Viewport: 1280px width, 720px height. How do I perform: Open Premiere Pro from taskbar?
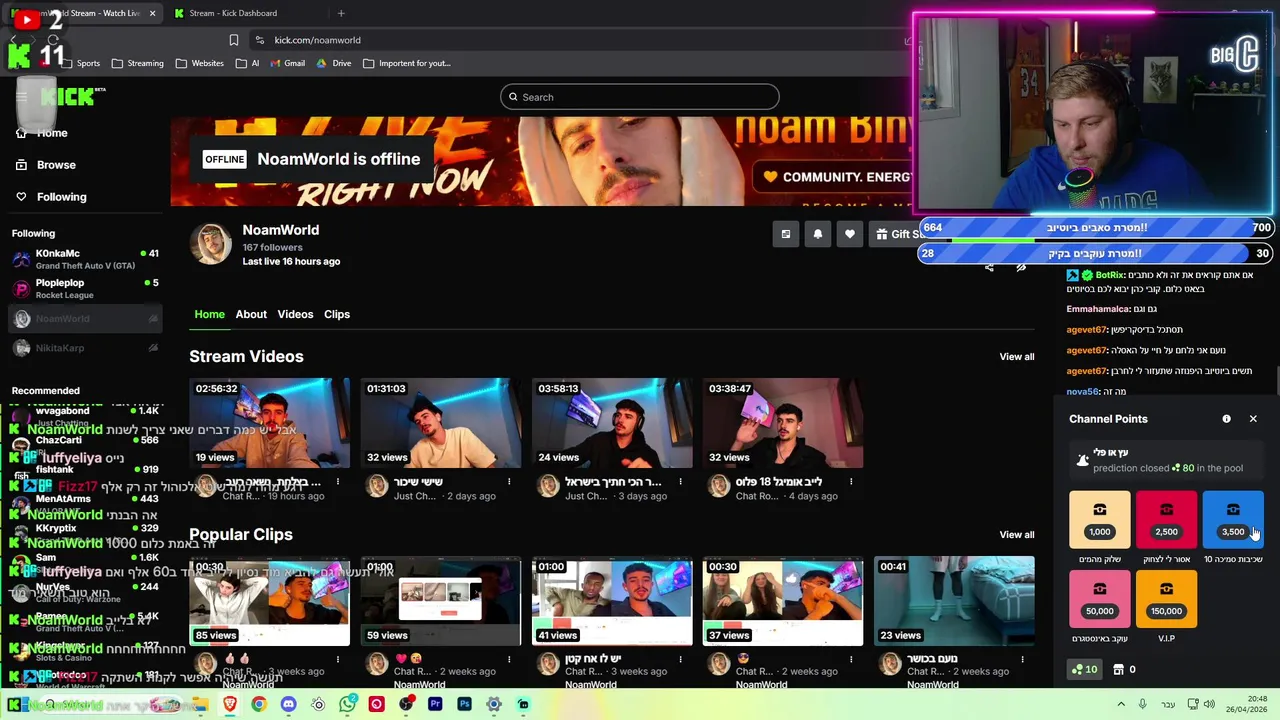(x=435, y=704)
